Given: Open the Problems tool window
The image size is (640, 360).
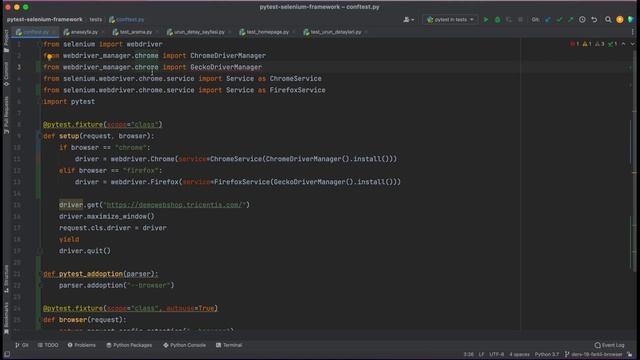Looking at the screenshot, I should (x=81, y=345).
